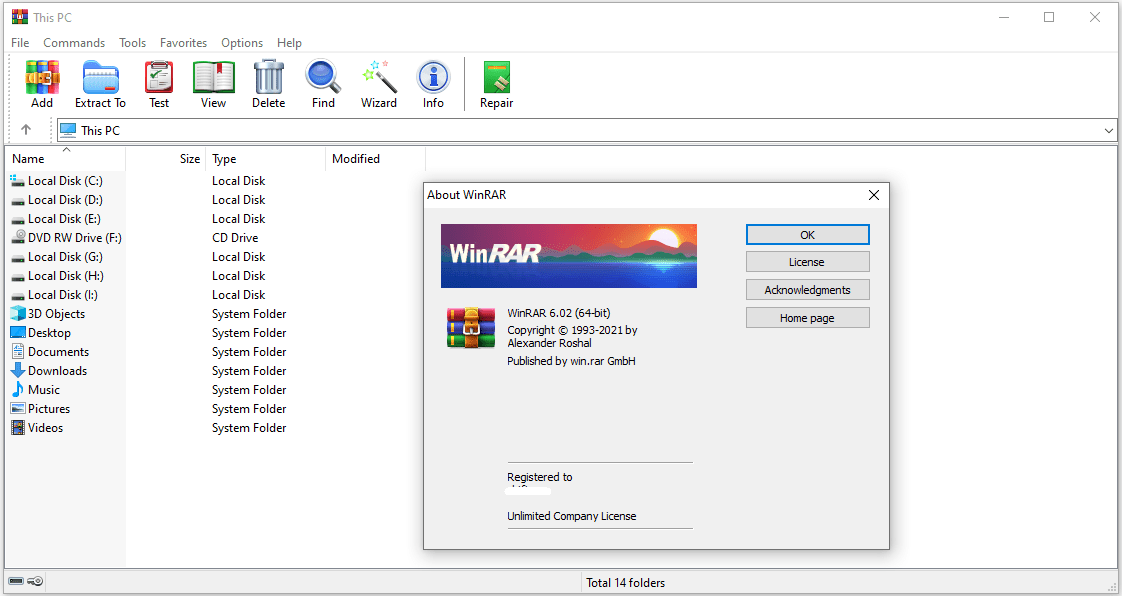Click the License button
Image resolution: width=1122 pixels, height=596 pixels.
tap(807, 262)
